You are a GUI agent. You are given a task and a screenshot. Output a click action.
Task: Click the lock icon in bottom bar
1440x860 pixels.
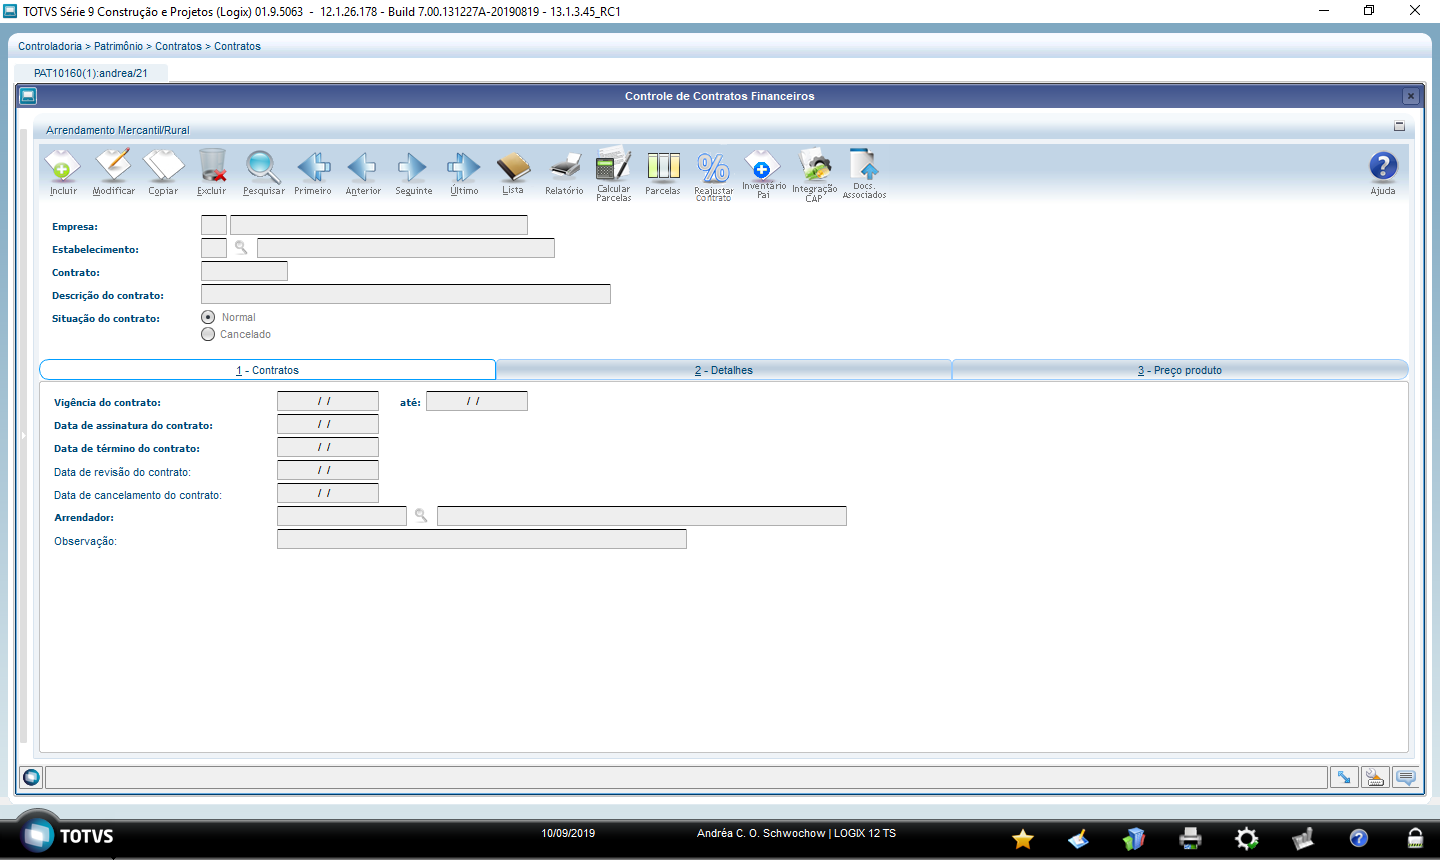click(x=1415, y=838)
